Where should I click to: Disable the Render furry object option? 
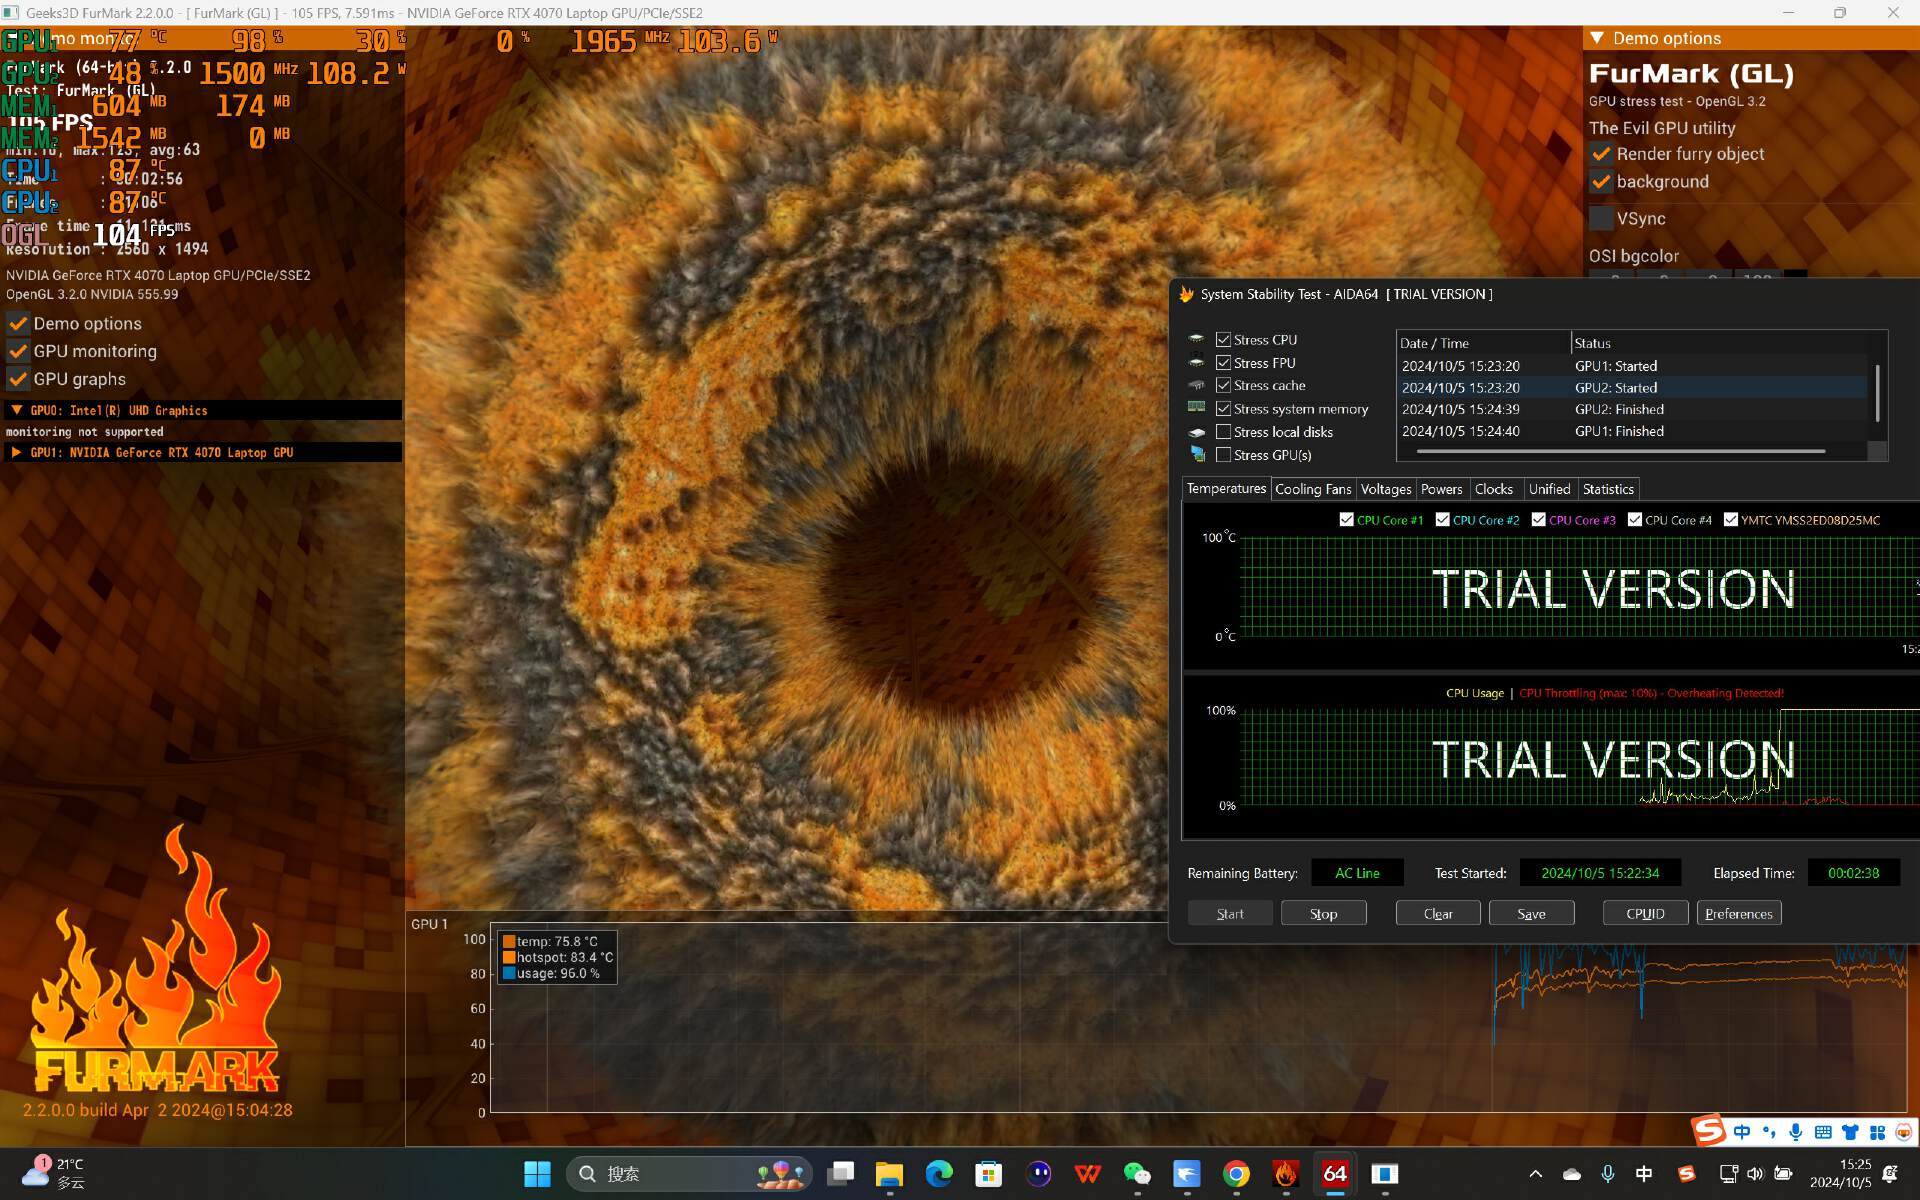(1601, 154)
